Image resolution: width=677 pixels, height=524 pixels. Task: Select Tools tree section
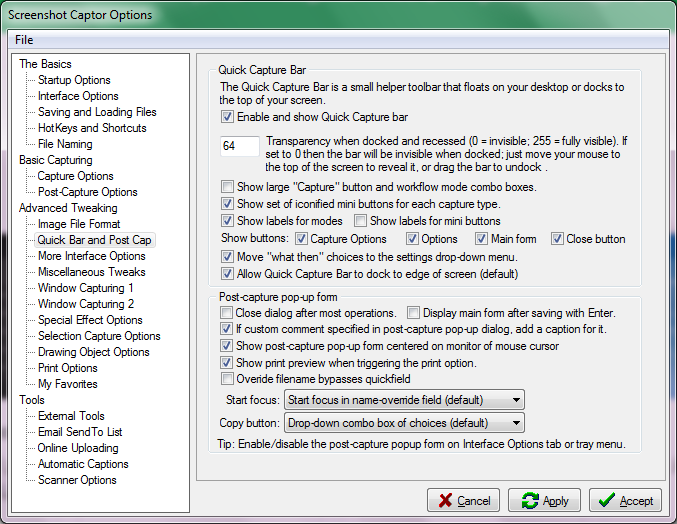tap(32, 400)
